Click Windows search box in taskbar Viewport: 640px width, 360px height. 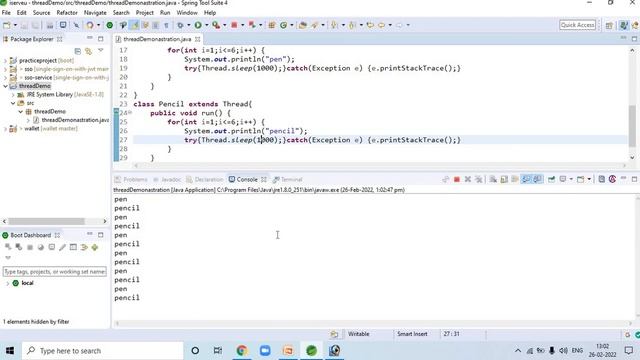point(102,351)
